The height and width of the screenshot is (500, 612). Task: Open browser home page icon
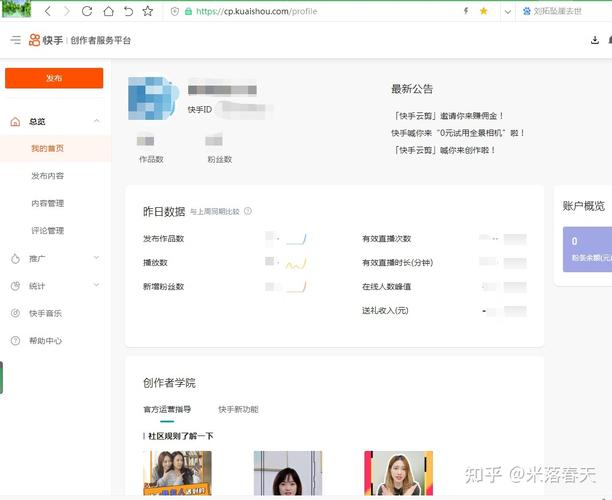click(108, 11)
